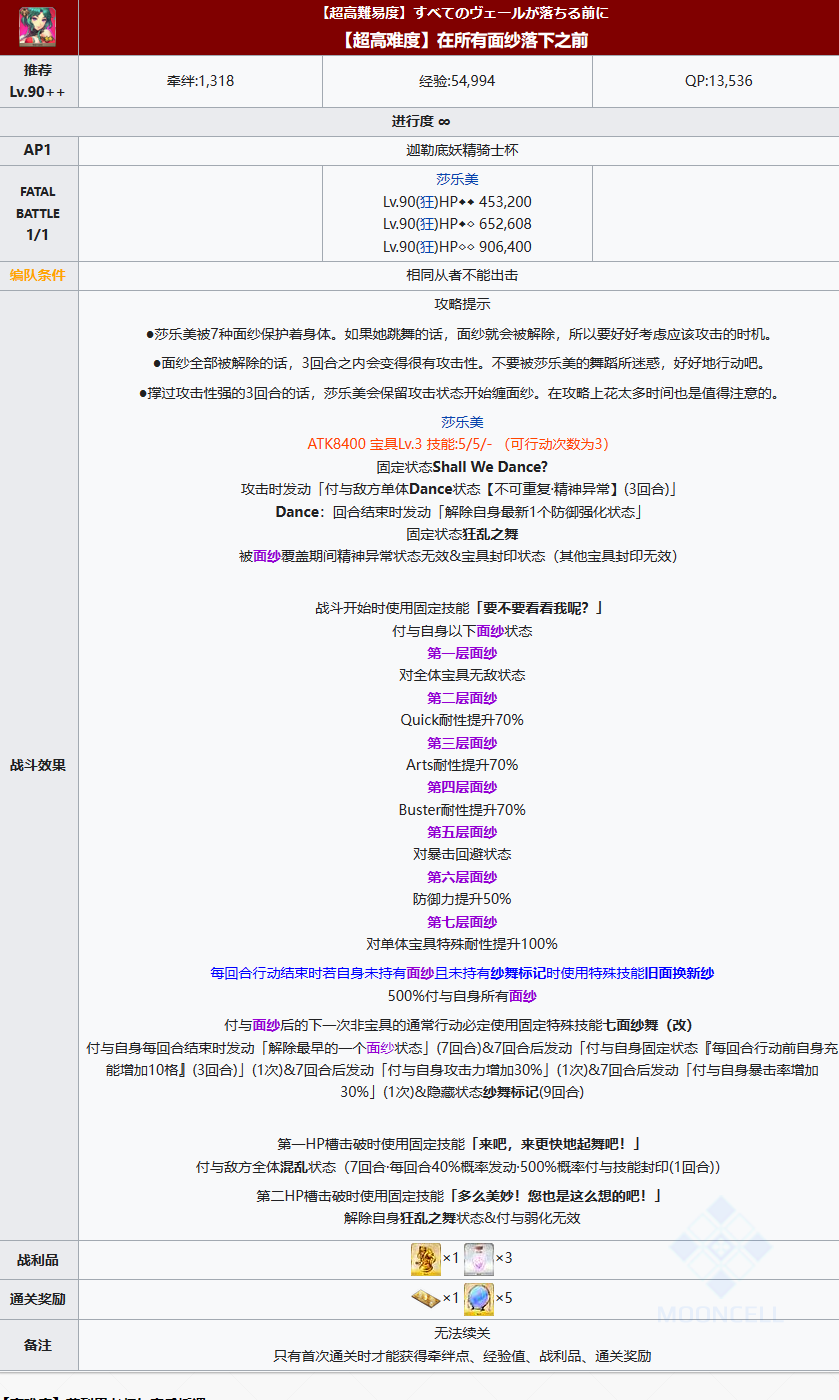
Task: Click 对单体宝具特殊耐性提升100% text
Action: 462,944
